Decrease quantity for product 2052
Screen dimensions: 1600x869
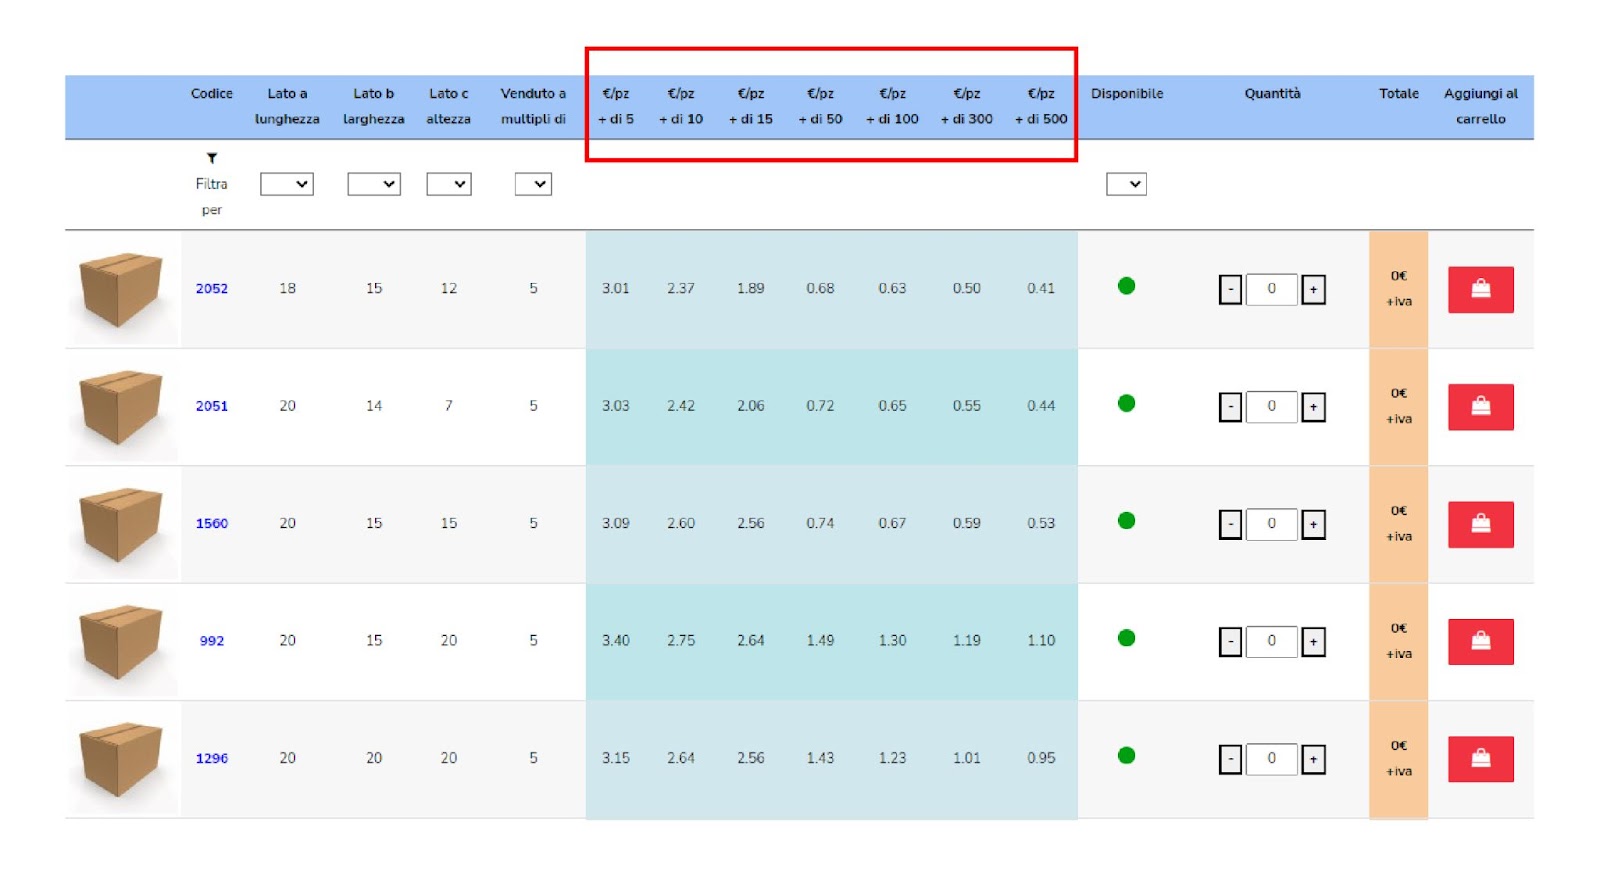1231,290
